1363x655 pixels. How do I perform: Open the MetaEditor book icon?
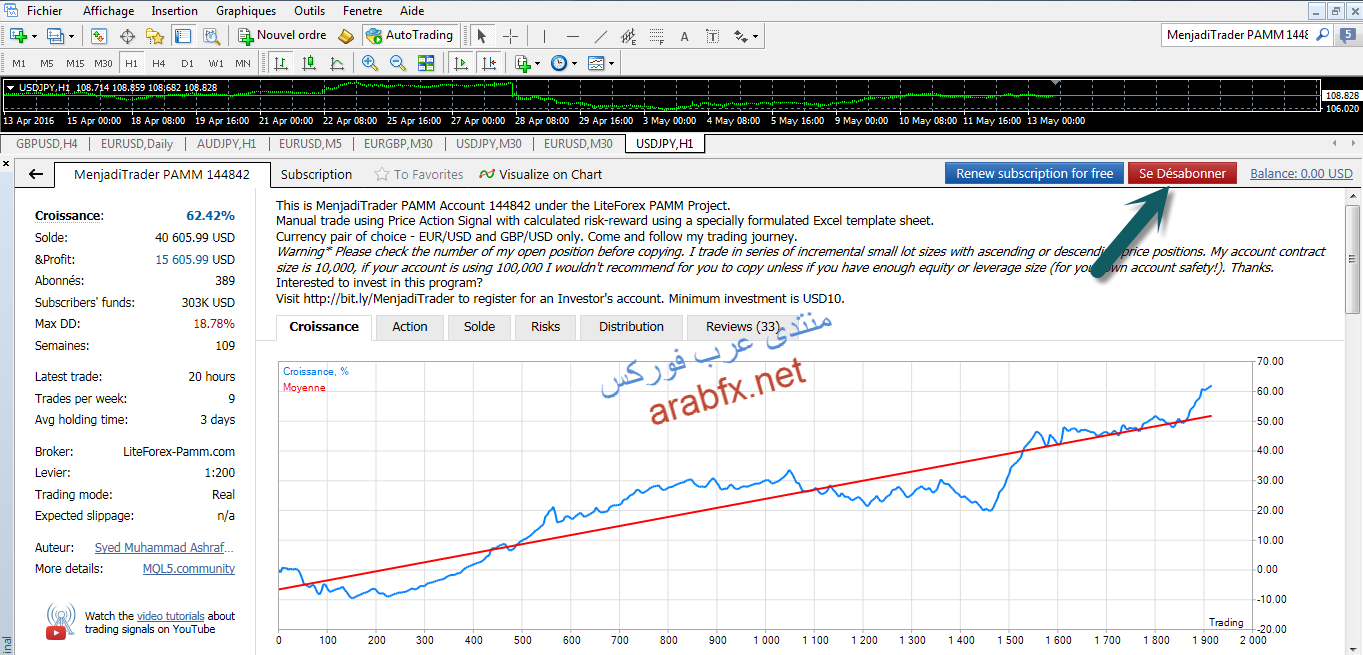coord(346,36)
